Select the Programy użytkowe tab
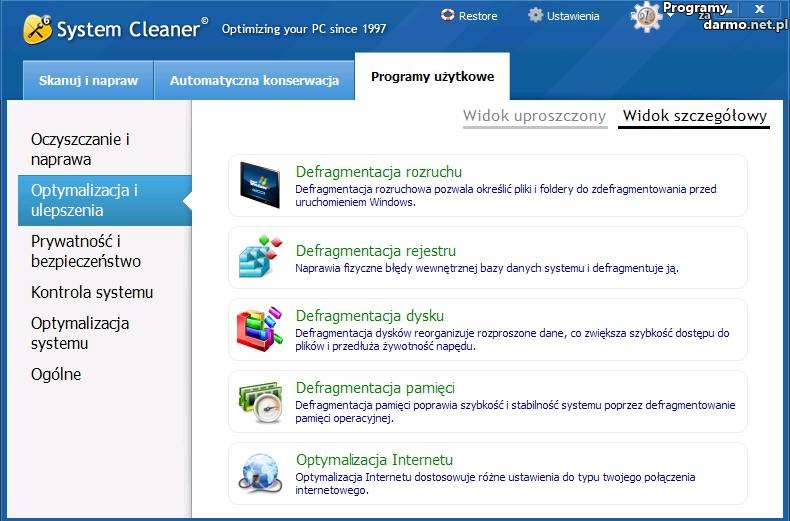 point(432,78)
